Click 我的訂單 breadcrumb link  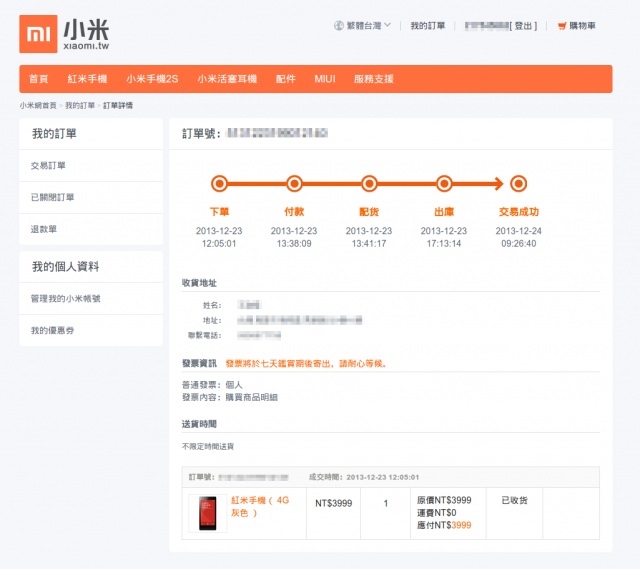coord(80,105)
